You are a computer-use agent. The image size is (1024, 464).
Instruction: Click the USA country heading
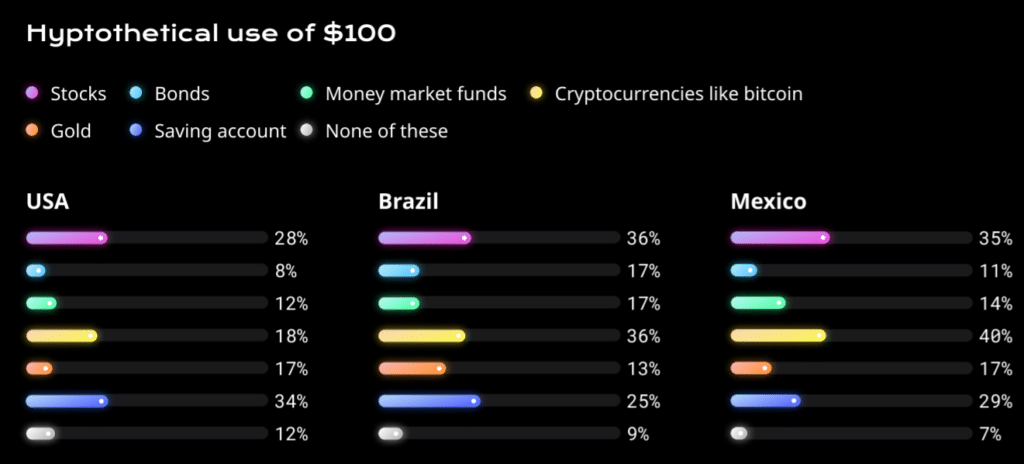click(x=48, y=202)
